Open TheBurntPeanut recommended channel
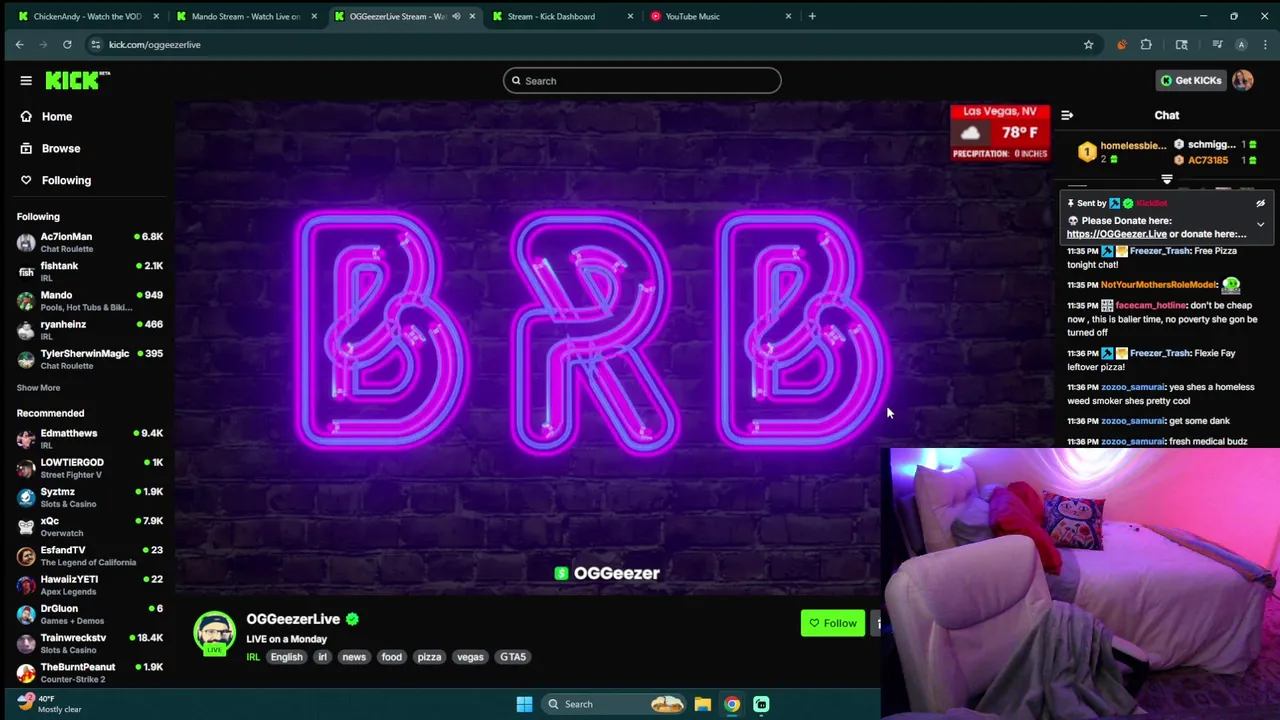1280x720 pixels. coord(88,672)
